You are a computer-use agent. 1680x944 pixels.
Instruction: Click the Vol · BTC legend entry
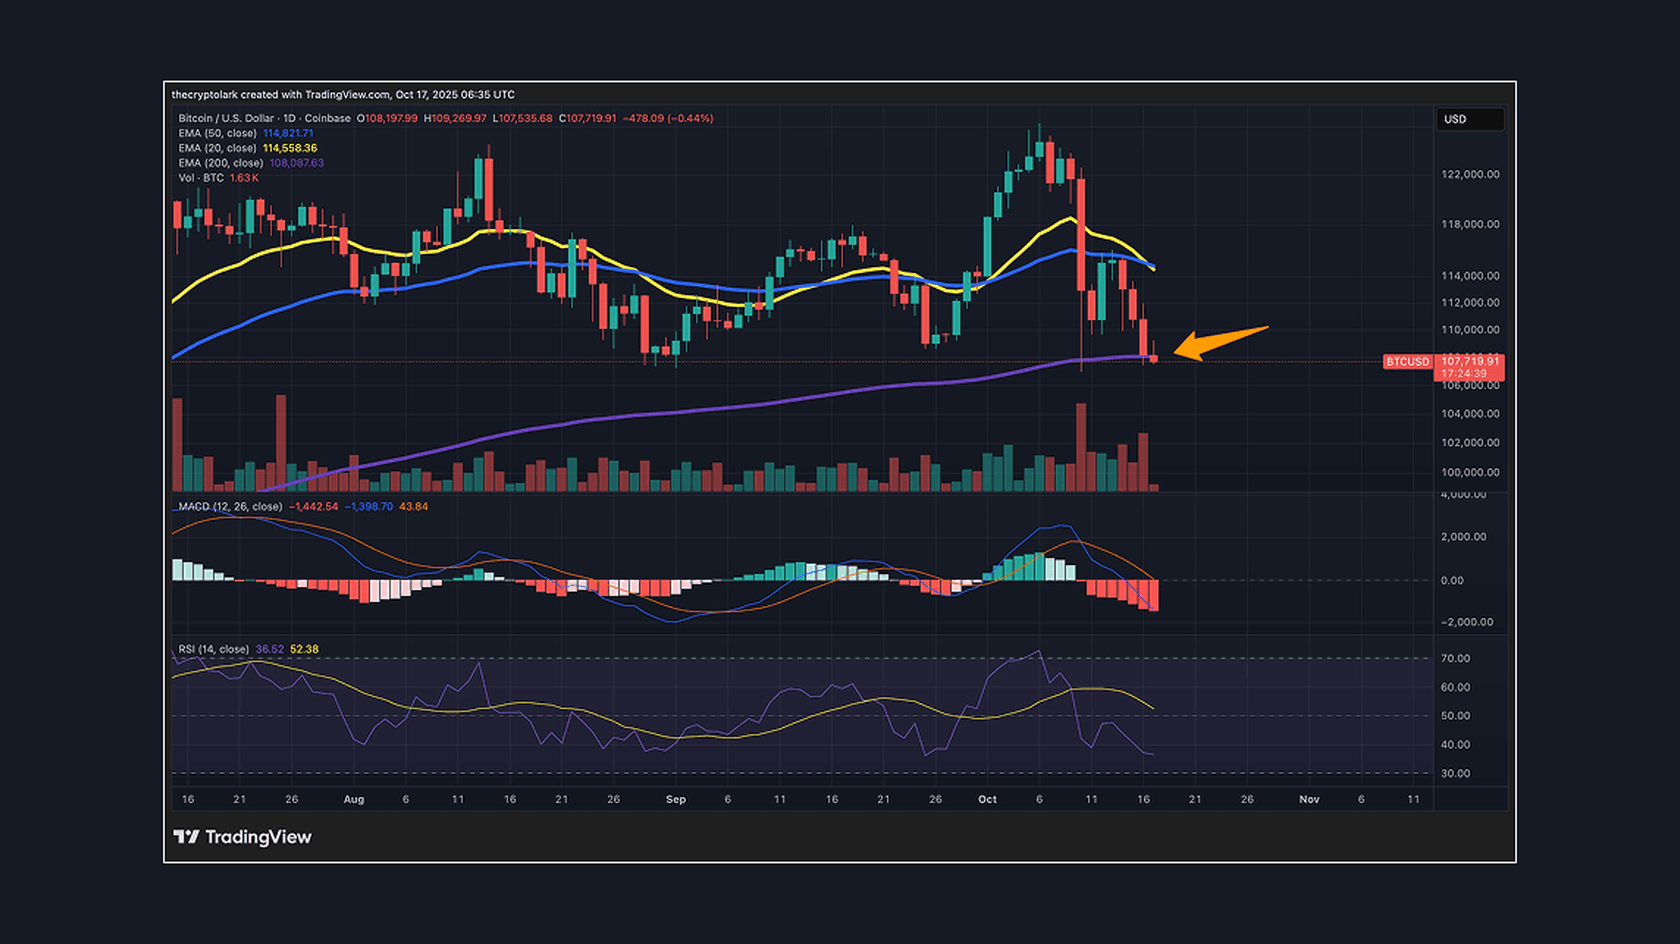[201, 178]
